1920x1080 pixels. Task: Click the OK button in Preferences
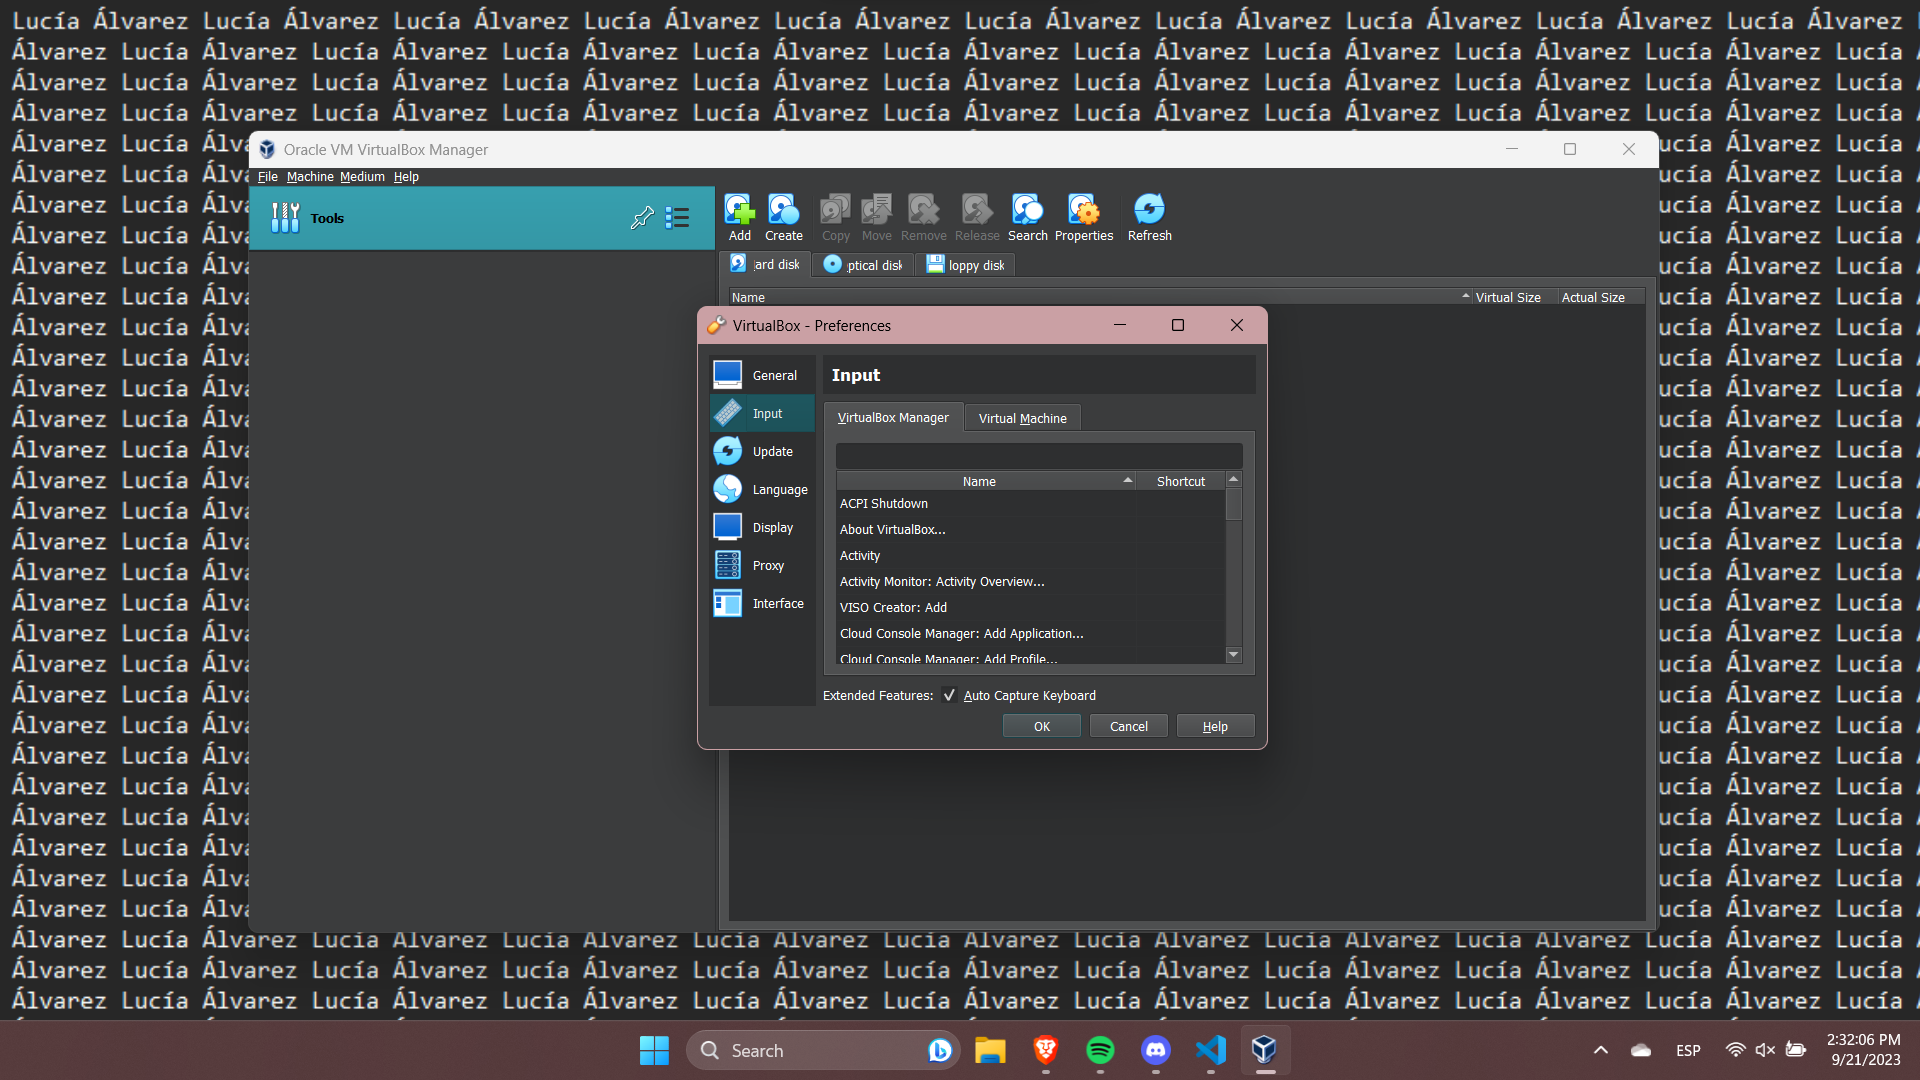point(1041,725)
